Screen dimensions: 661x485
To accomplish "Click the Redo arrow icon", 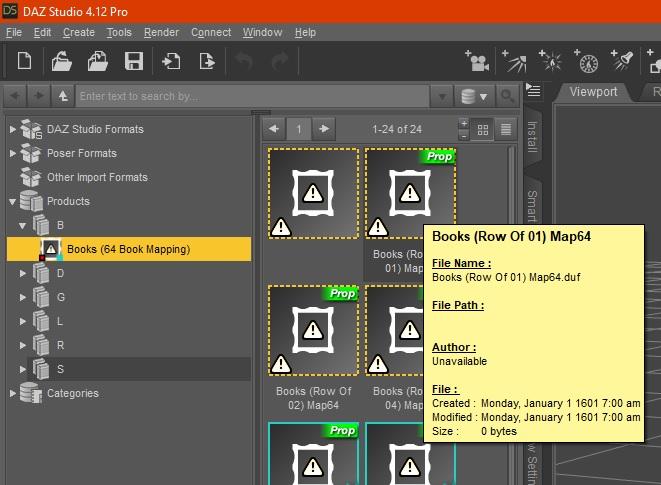I will tap(279, 62).
